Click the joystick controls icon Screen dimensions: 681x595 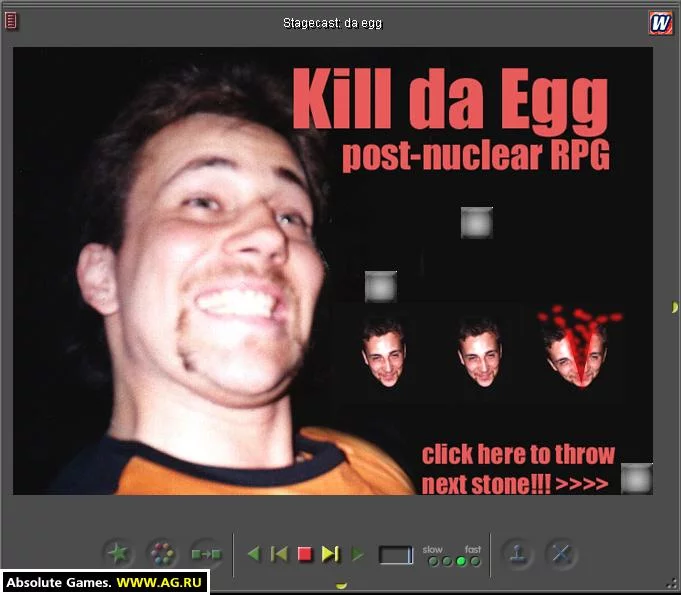tap(518, 554)
